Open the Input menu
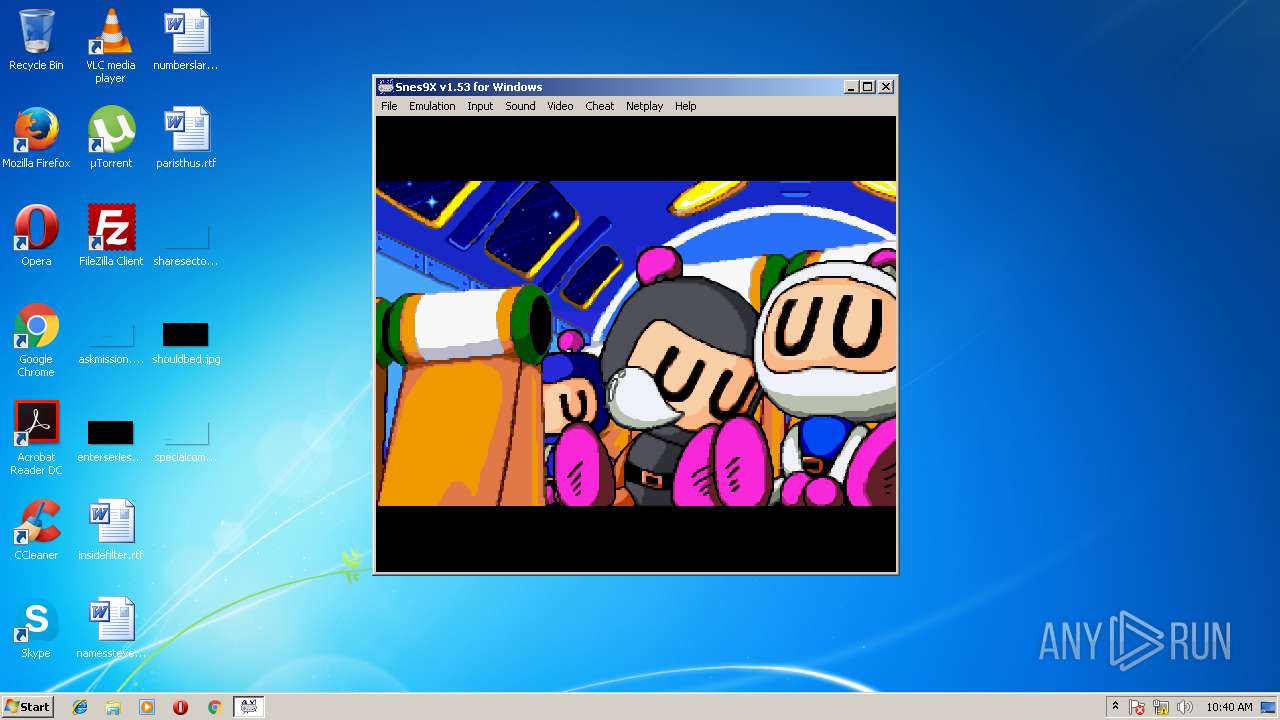 pos(480,106)
